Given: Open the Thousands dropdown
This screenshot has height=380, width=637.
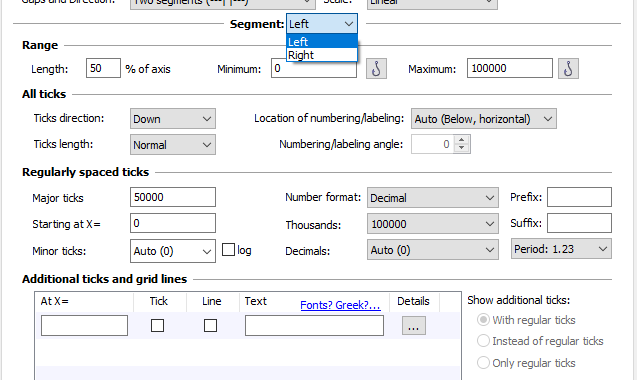Looking at the screenshot, I should pyautogui.click(x=433, y=224).
